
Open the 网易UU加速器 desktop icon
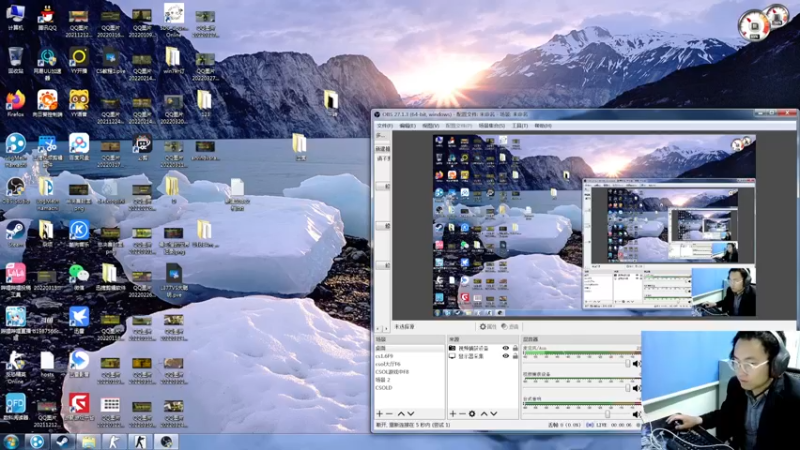[x=47, y=63]
